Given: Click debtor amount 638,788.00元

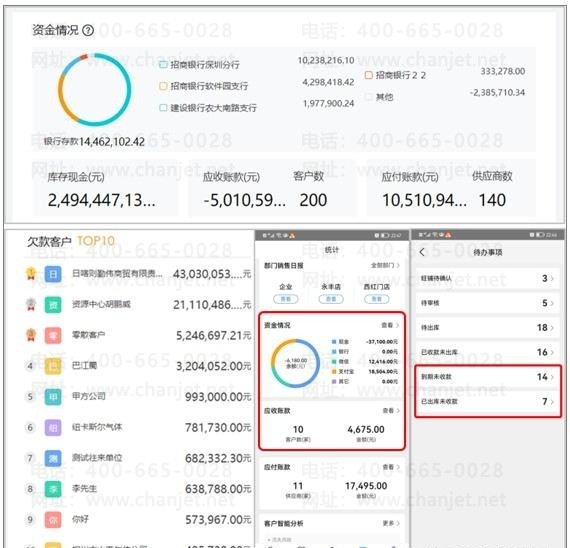Looking at the screenshot, I should tap(218, 489).
